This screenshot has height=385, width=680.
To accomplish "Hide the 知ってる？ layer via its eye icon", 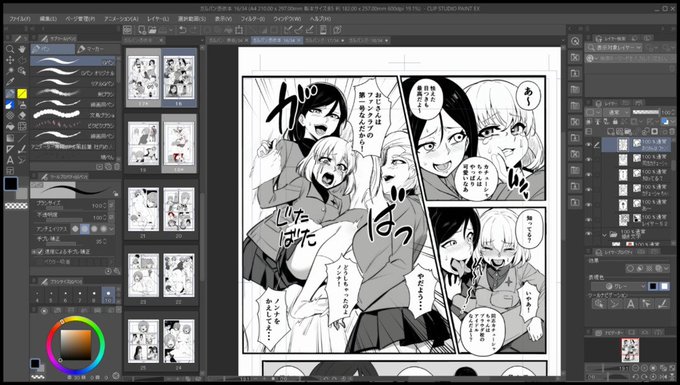I will click(x=588, y=174).
